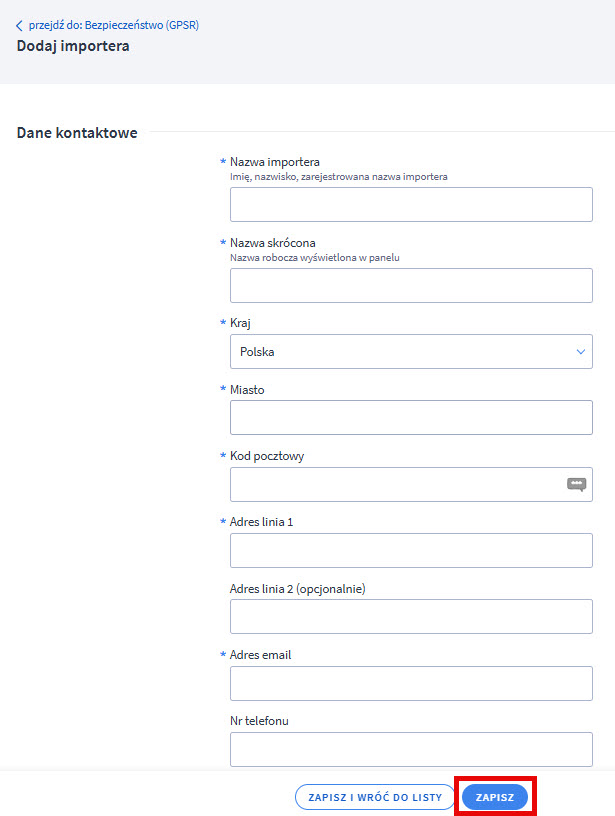615x816 pixels.
Task: Click the Nr telefonu input field
Action: [411, 749]
